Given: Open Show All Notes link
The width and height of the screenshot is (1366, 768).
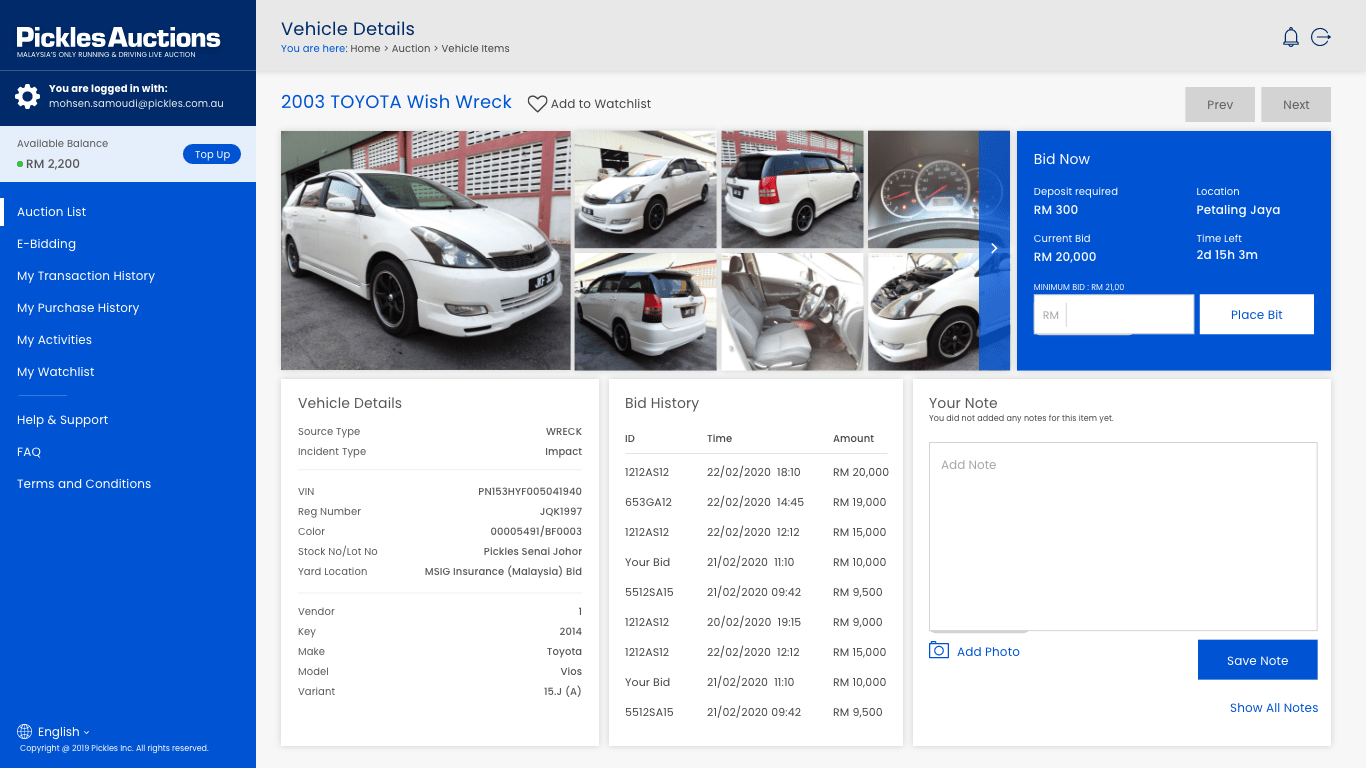Looking at the screenshot, I should click(x=1274, y=708).
